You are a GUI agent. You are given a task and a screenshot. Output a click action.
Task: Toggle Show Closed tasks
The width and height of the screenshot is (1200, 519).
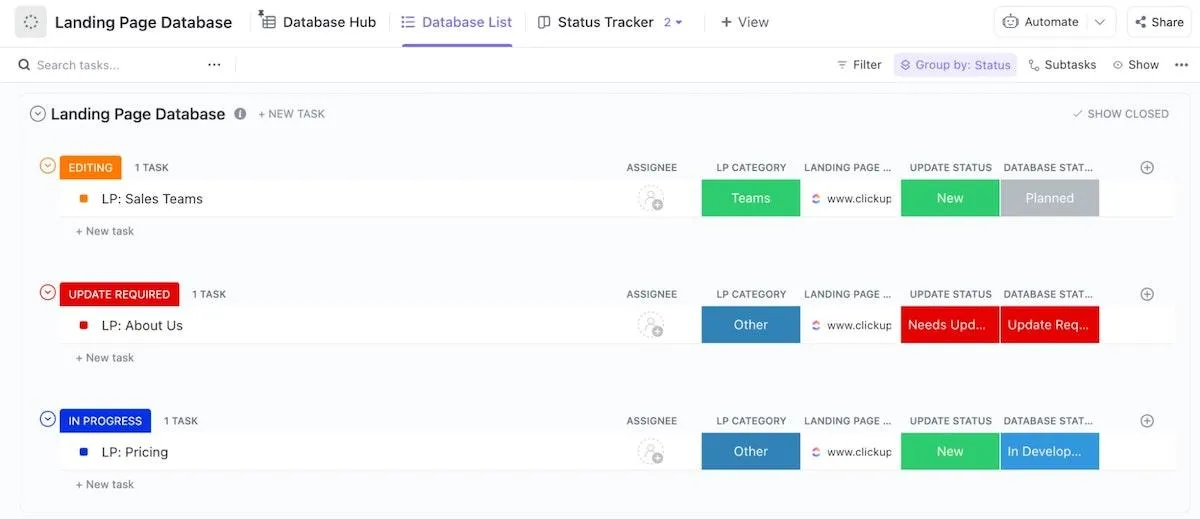(1120, 114)
